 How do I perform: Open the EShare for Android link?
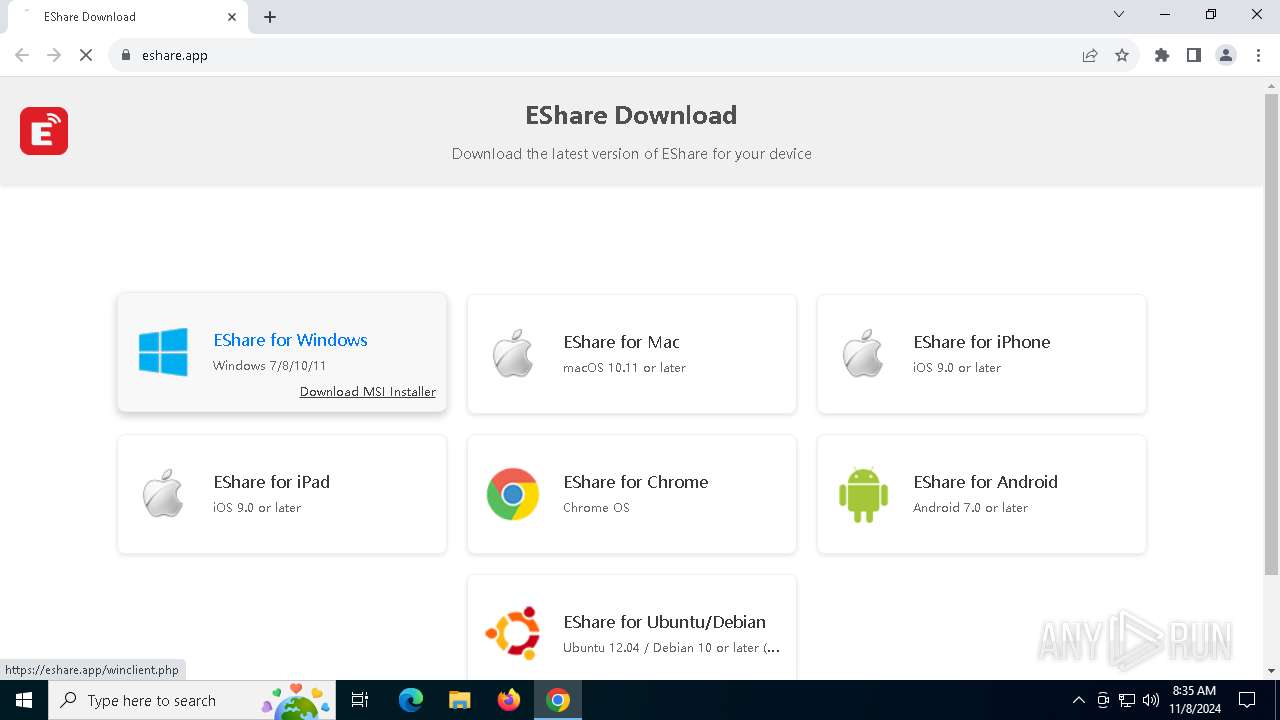point(985,482)
